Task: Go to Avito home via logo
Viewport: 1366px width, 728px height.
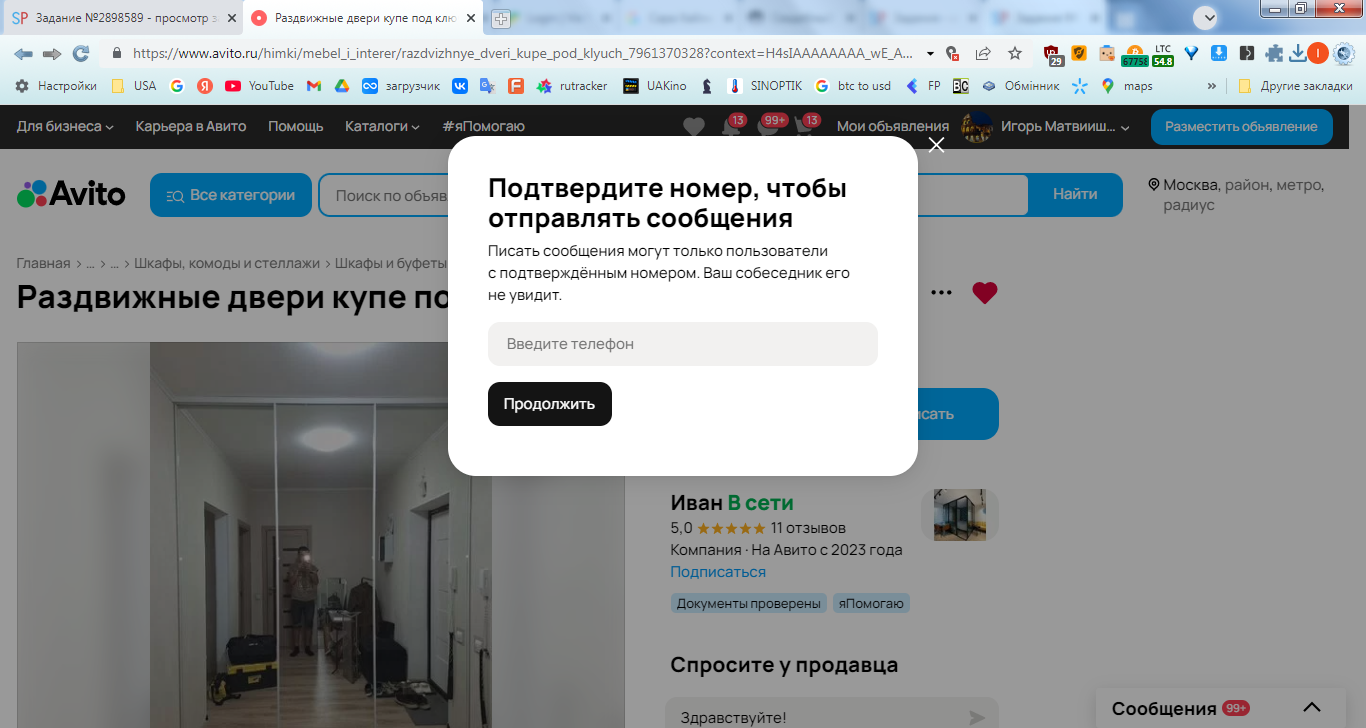Action: 71,193
